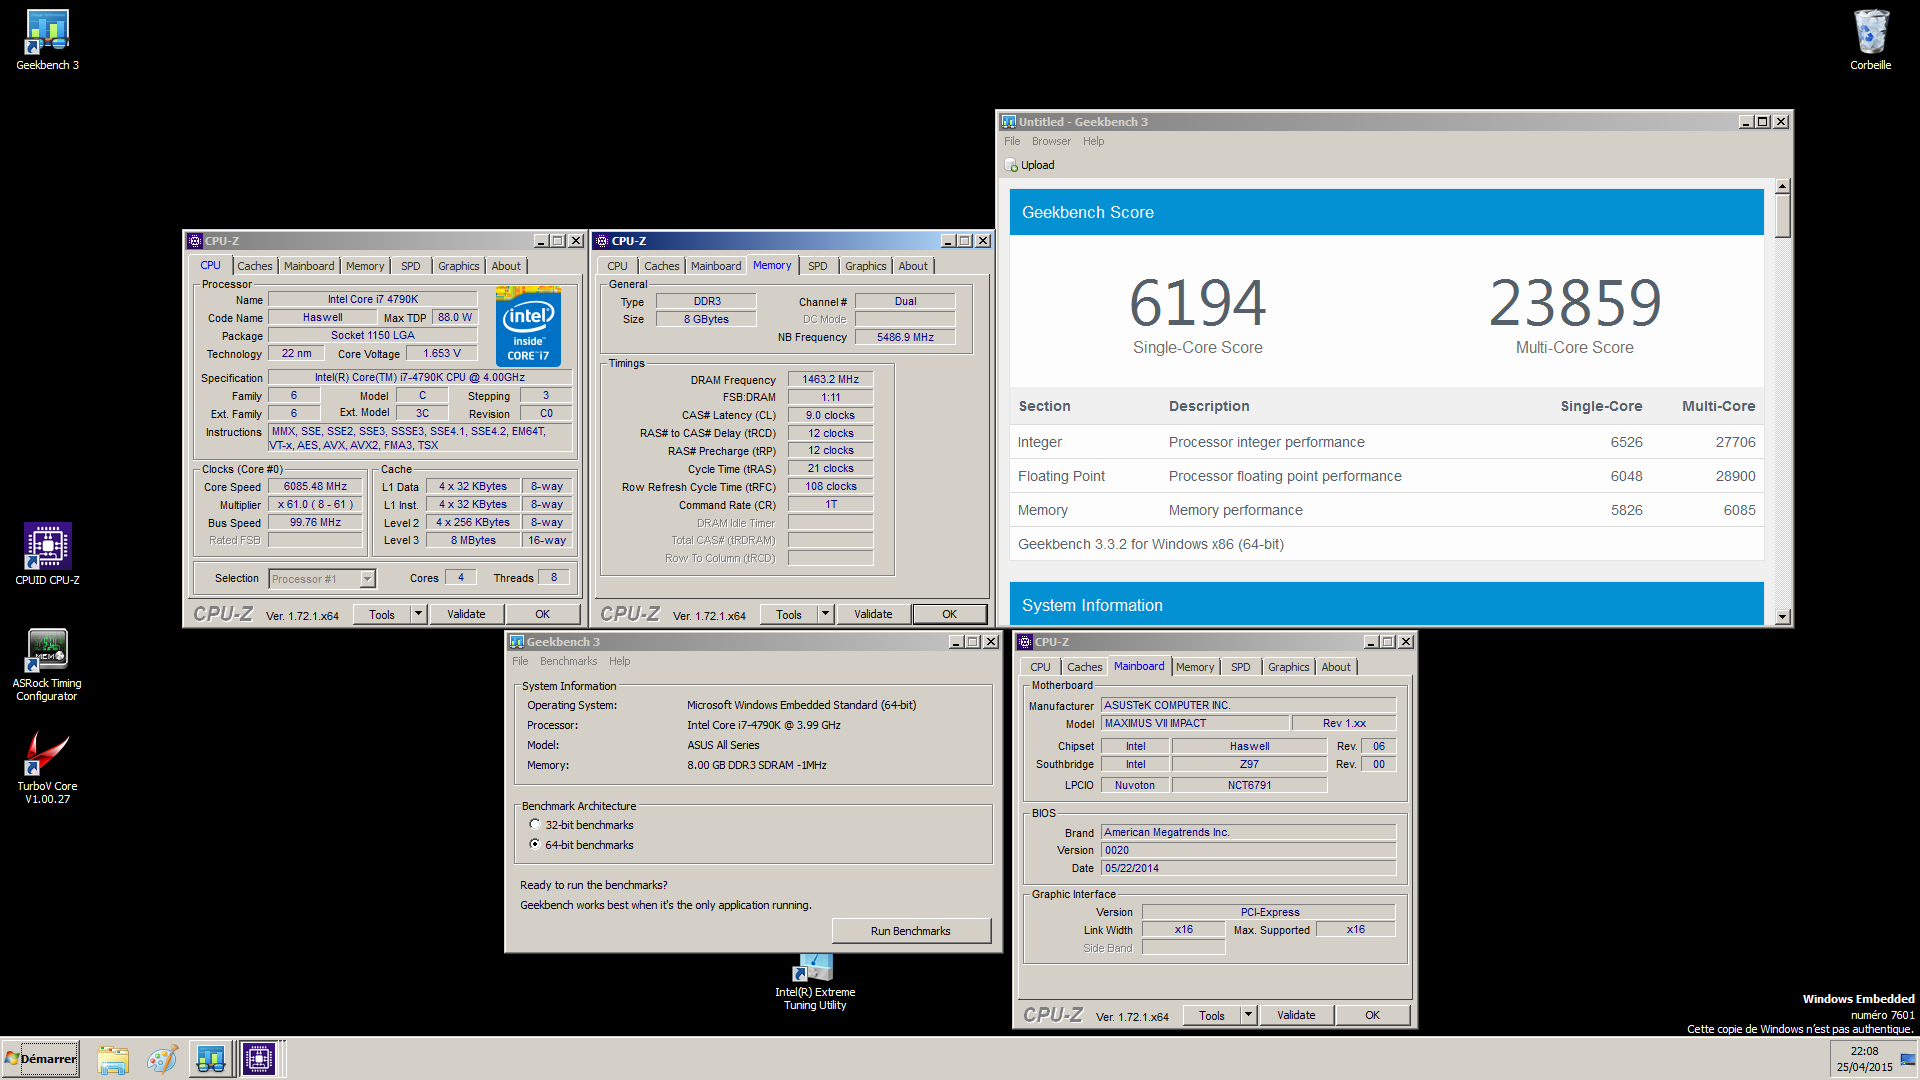The width and height of the screenshot is (1920, 1080).
Task: Open the SPD tab in the CPU-Z Memory window
Action: pyautogui.click(x=818, y=266)
